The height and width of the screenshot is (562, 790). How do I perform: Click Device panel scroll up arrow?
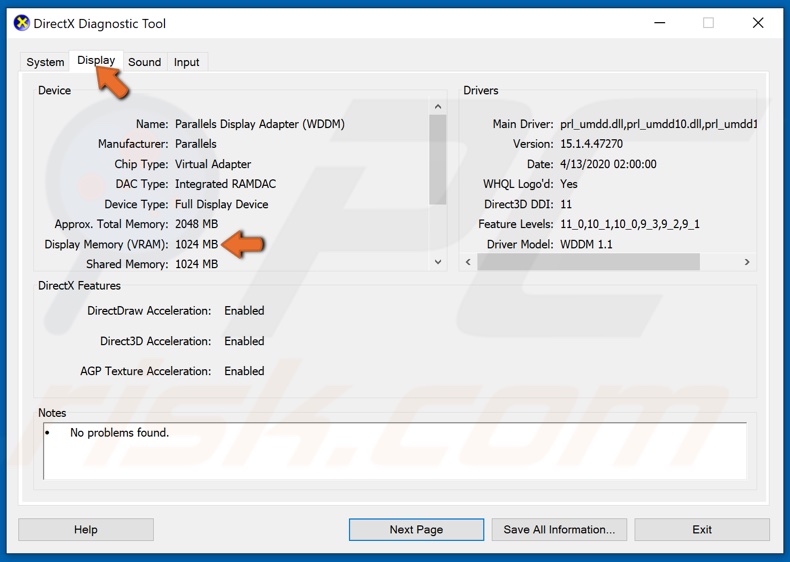tap(438, 106)
